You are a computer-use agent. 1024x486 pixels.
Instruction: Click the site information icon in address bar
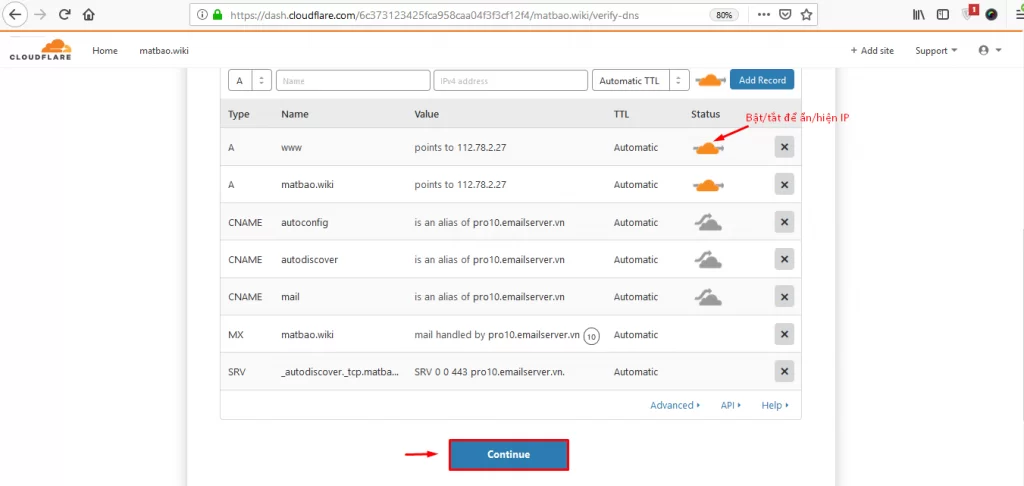(202, 14)
